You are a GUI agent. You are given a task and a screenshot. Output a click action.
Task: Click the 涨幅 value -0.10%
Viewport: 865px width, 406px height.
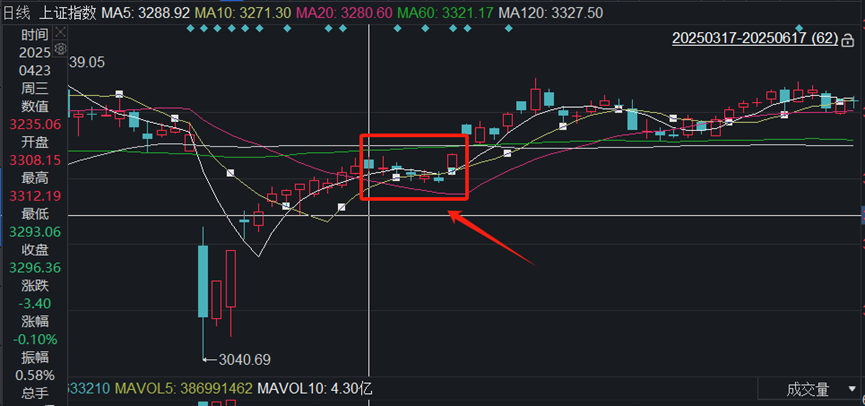click(35, 339)
